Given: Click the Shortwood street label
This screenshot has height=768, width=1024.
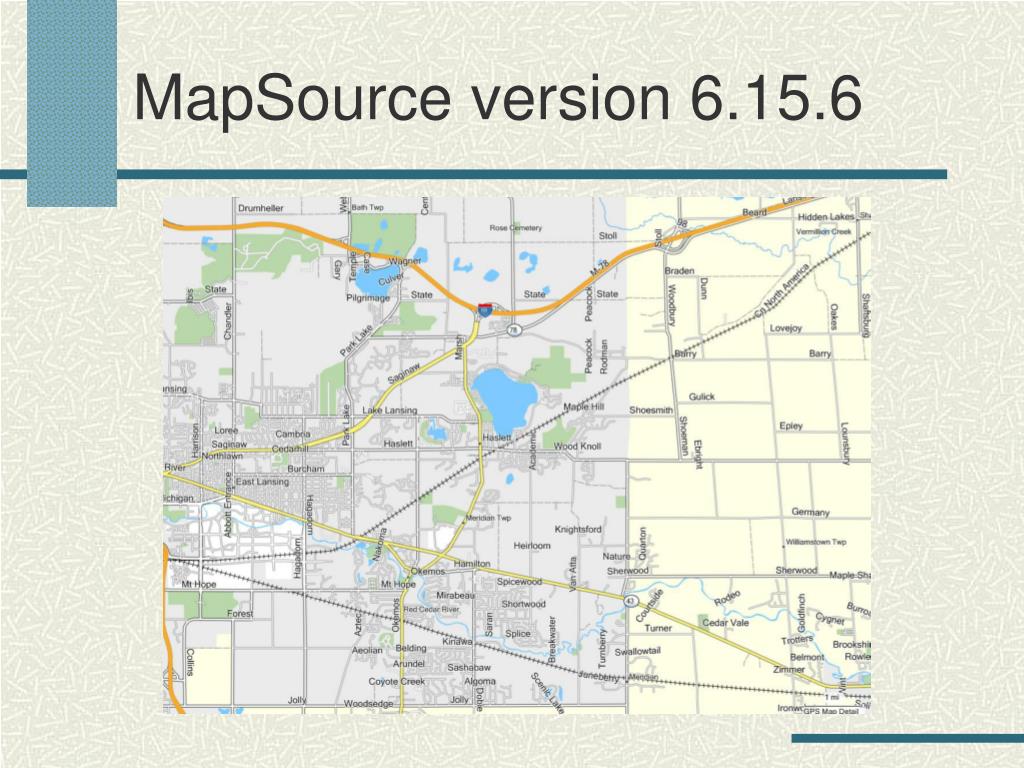Looking at the screenshot, I should (x=523, y=604).
